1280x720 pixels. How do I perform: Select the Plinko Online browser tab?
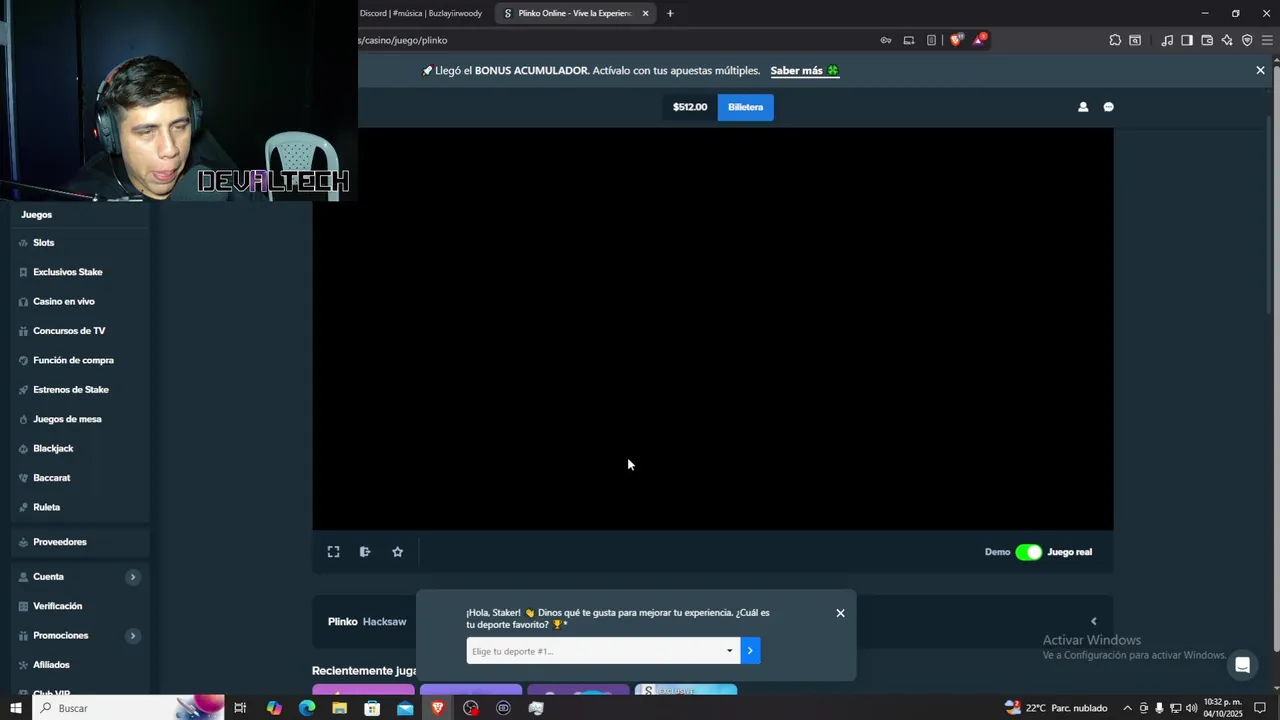(x=576, y=13)
